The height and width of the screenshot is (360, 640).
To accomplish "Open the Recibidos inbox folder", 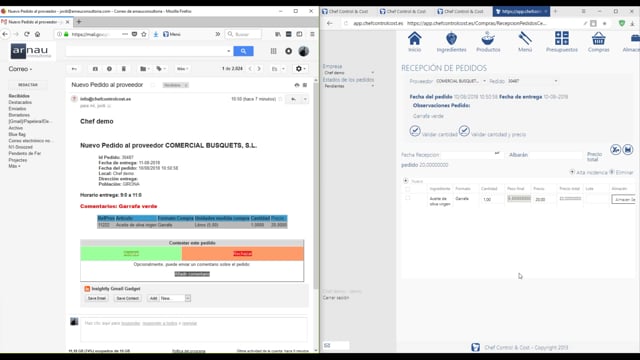I will pos(19,96).
